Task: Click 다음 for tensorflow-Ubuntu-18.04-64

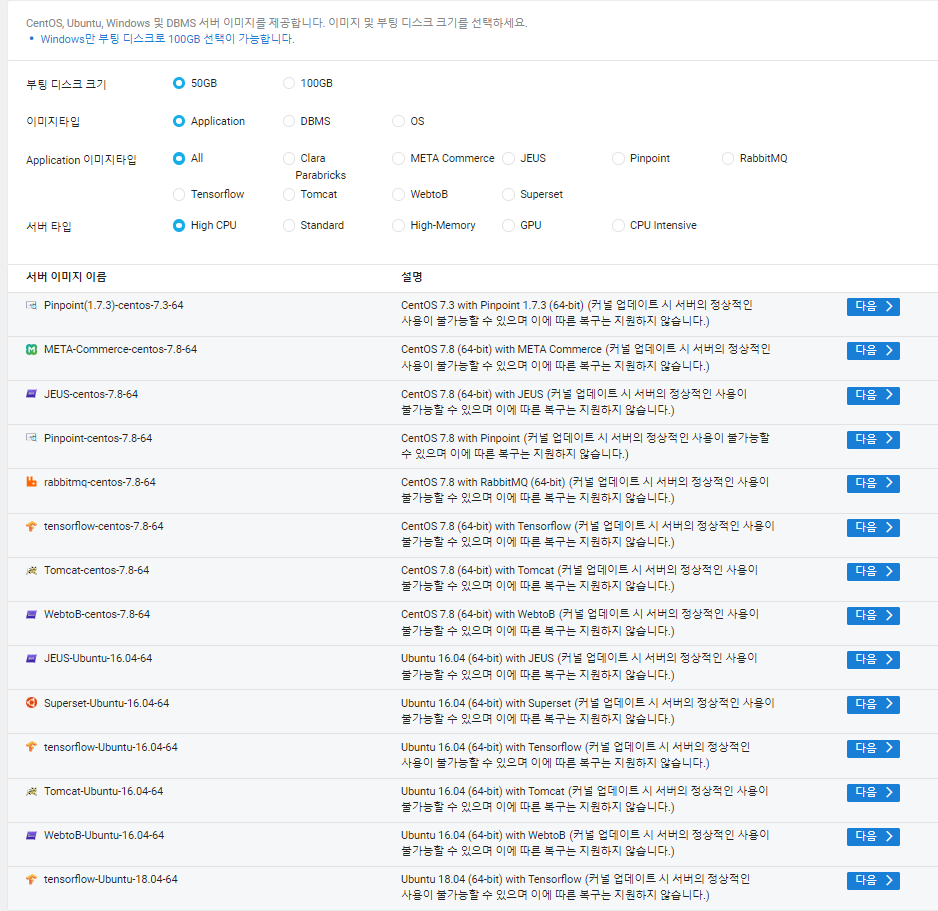Action: tap(873, 880)
